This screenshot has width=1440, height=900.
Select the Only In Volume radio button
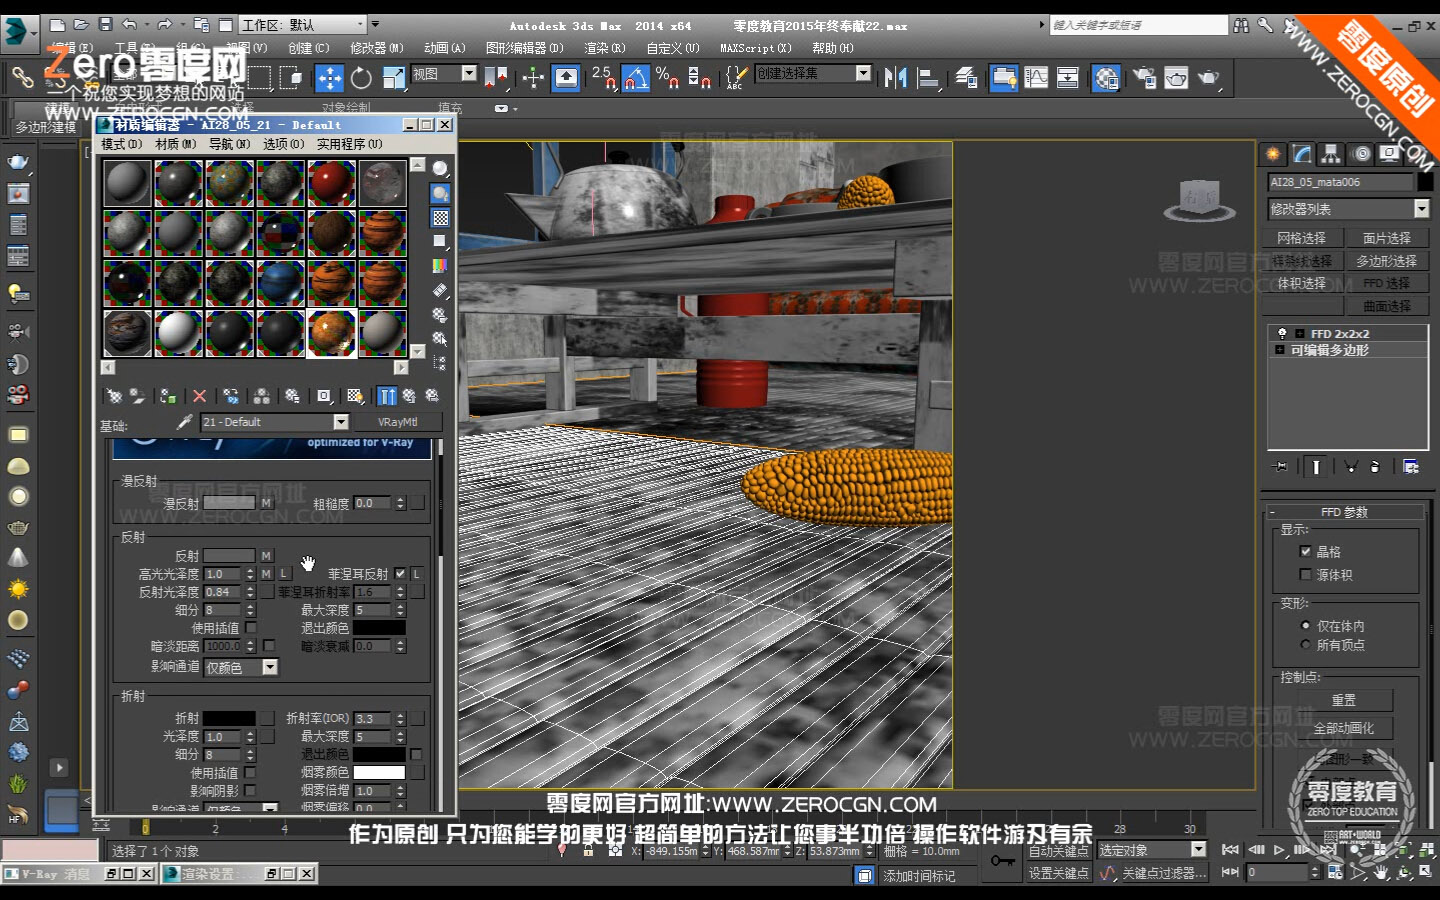click(1305, 626)
